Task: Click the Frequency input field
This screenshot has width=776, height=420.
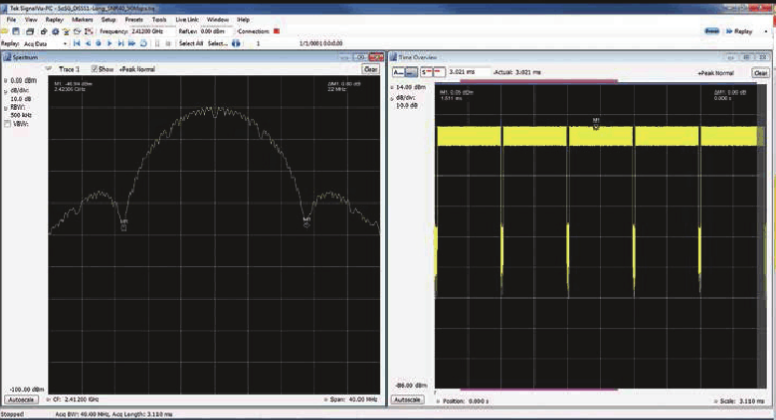Action: 151,31
